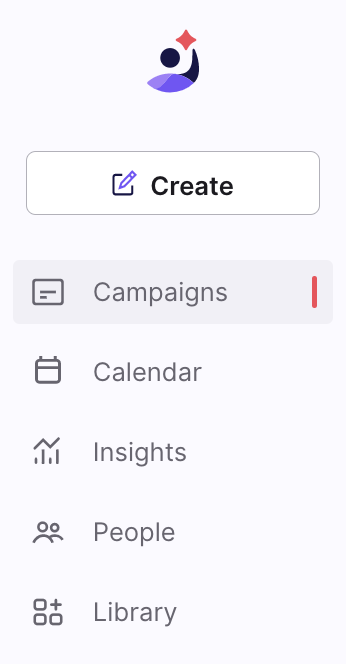
Task: Open the Campaigns menu item
Action: (x=173, y=292)
